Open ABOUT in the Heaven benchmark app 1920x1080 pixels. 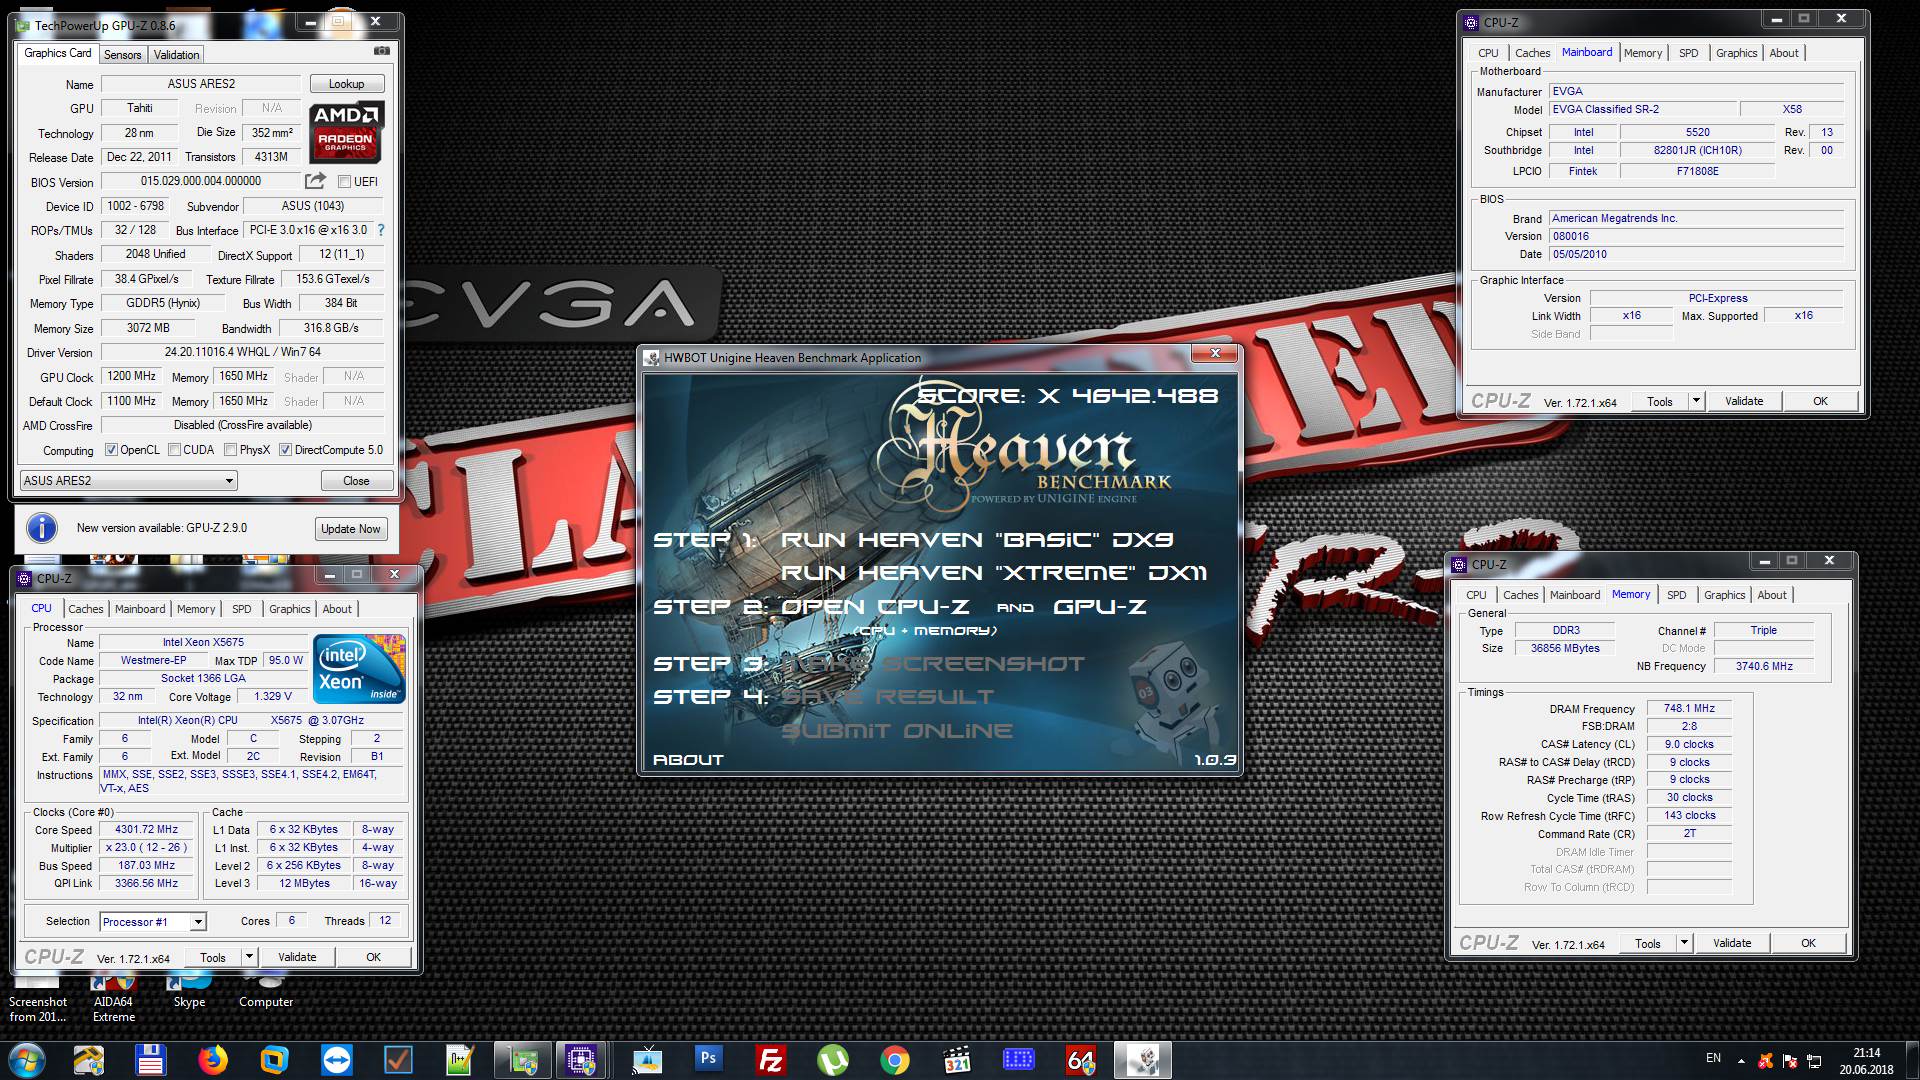click(x=688, y=760)
